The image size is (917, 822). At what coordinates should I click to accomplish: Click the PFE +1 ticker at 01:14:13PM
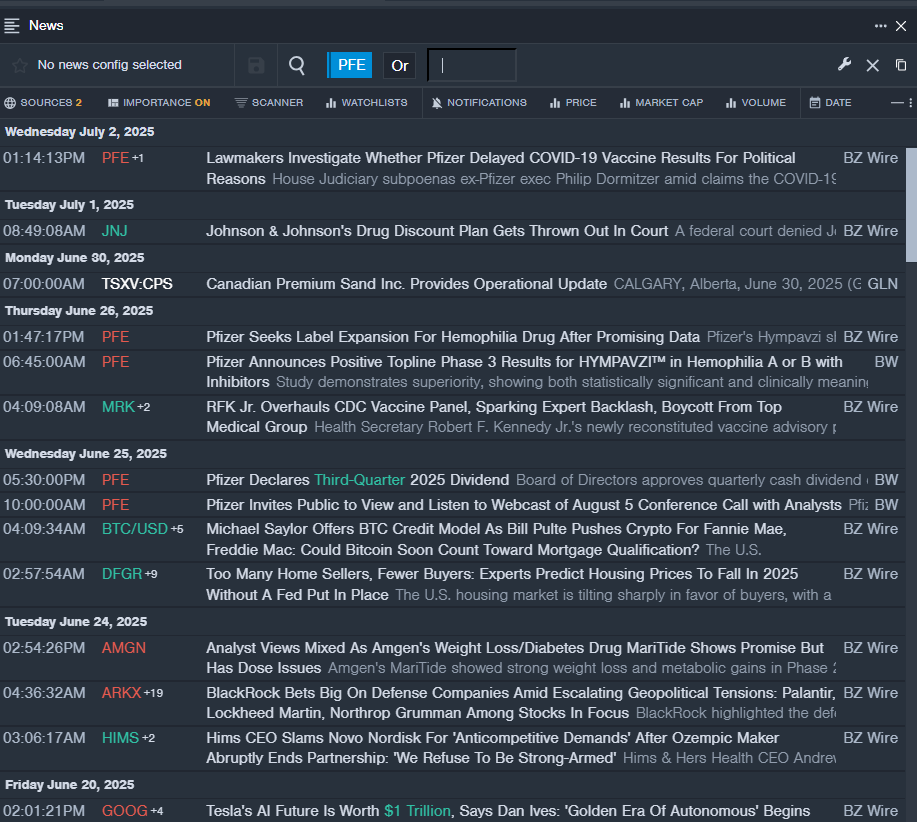pyautogui.click(x=123, y=158)
